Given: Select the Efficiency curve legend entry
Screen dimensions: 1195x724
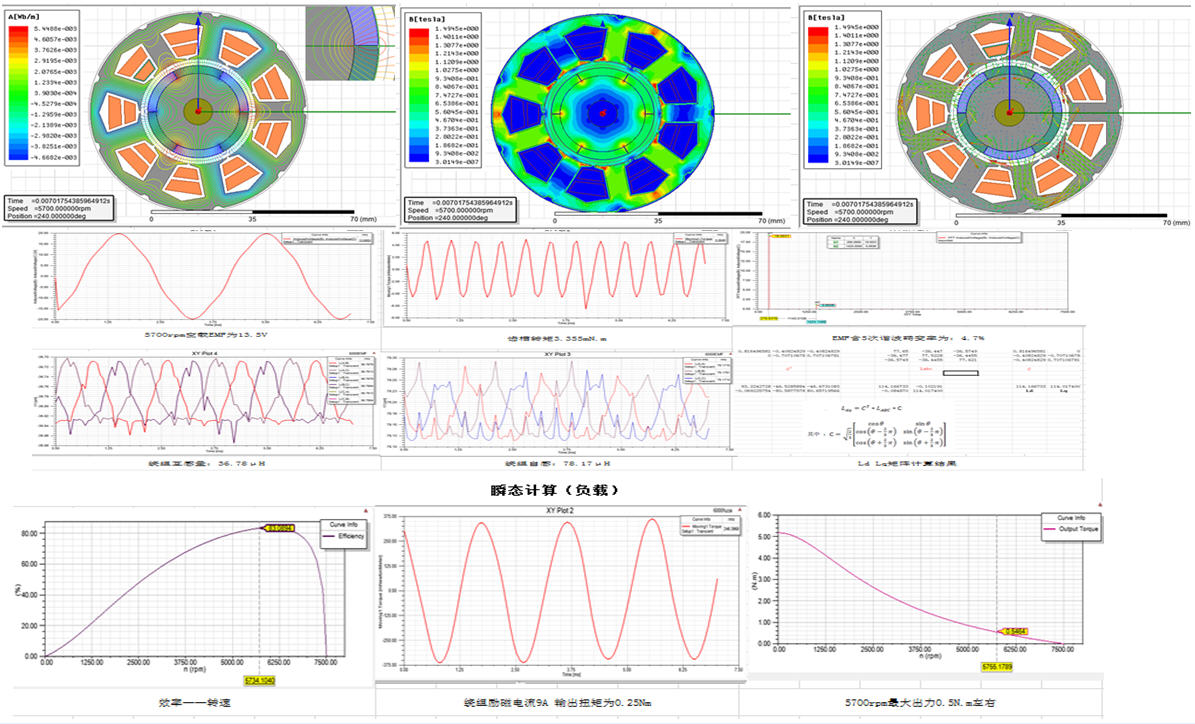Looking at the screenshot, I should [346, 538].
